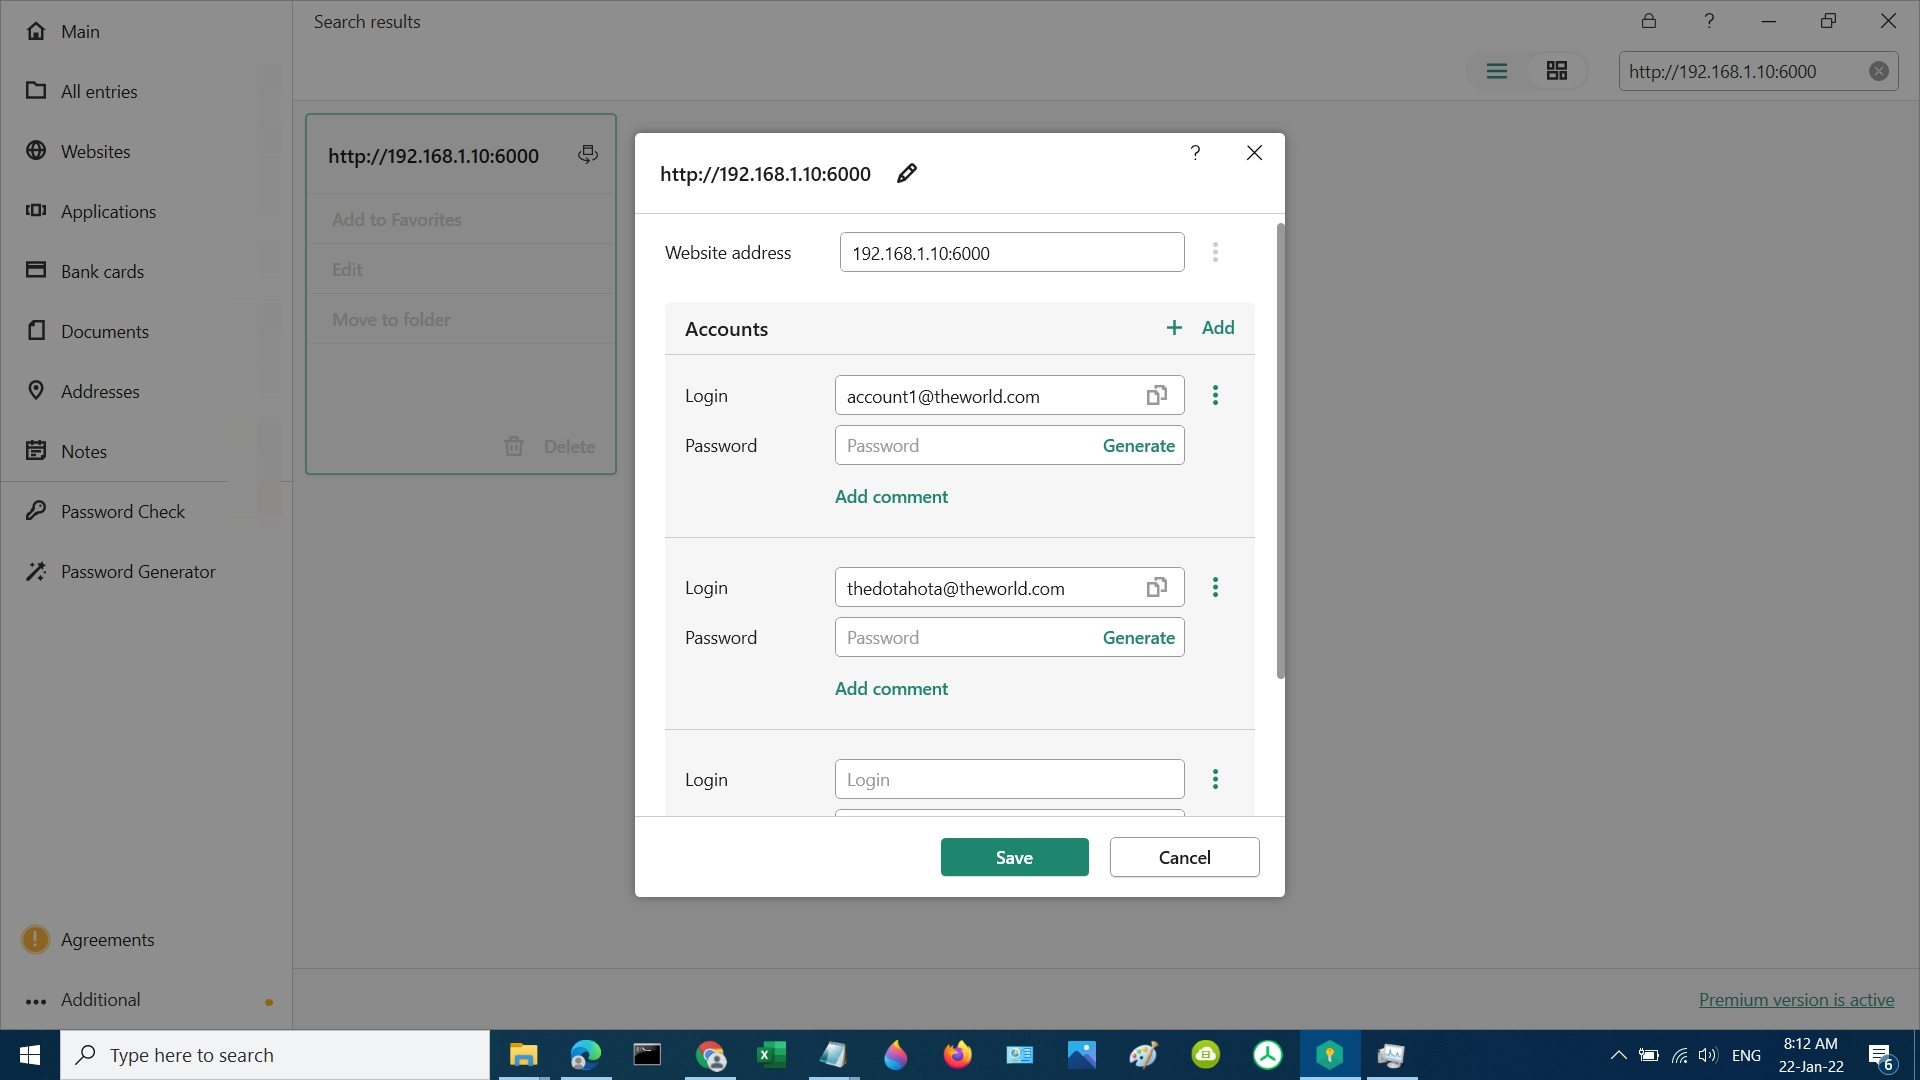This screenshot has width=1920, height=1080.
Task: Click the Password Generator wand icon
Action: (x=36, y=571)
